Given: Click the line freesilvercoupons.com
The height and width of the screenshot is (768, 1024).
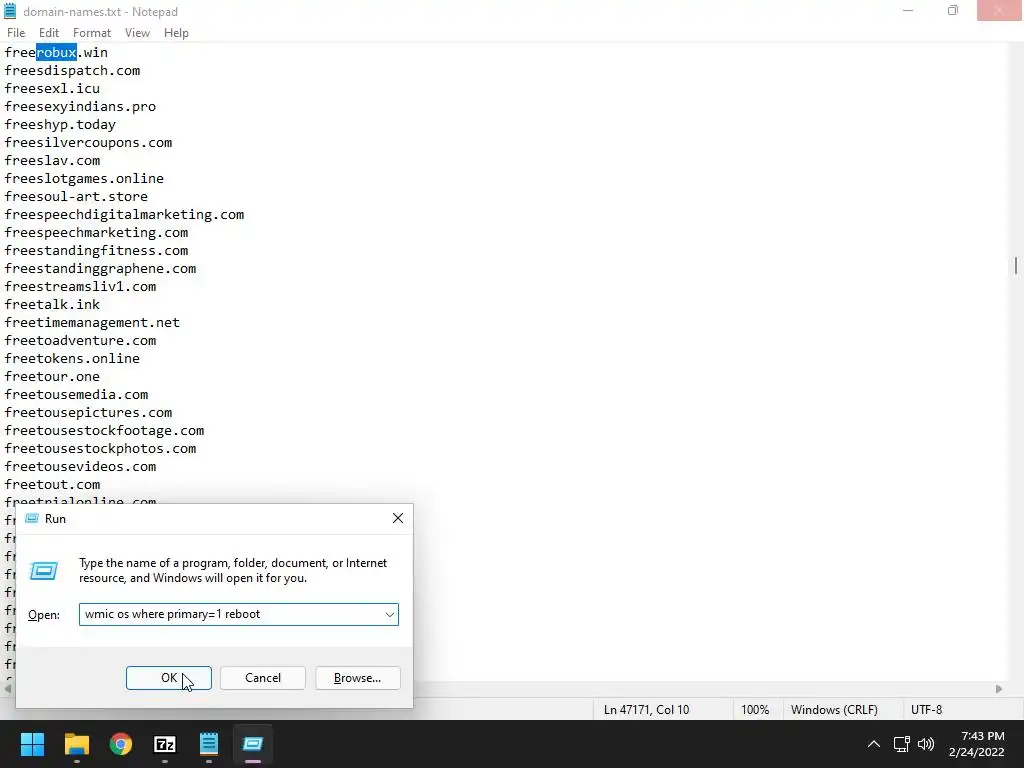Looking at the screenshot, I should pyautogui.click(x=88, y=143).
